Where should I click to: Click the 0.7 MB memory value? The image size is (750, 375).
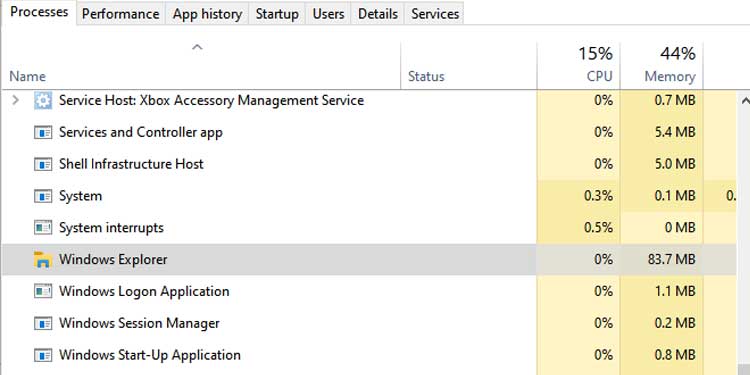click(674, 100)
